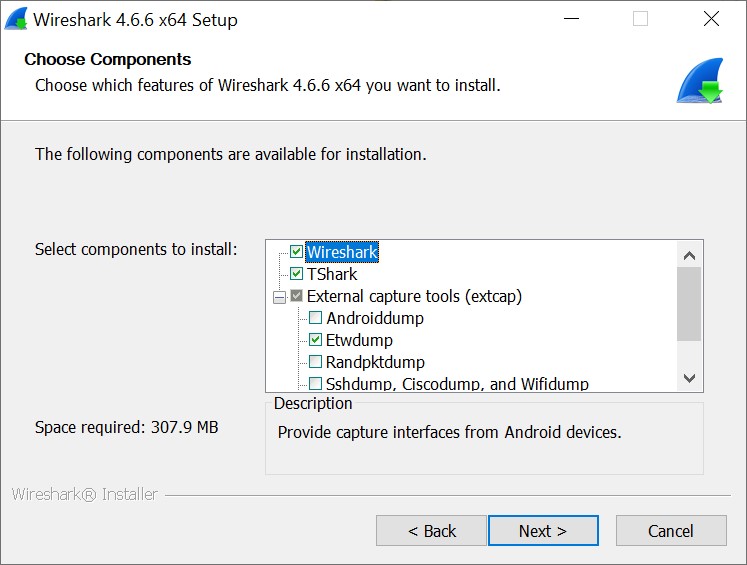Click the component list scroll up arrow
Screen dimensions: 747x565
[x=689, y=256]
